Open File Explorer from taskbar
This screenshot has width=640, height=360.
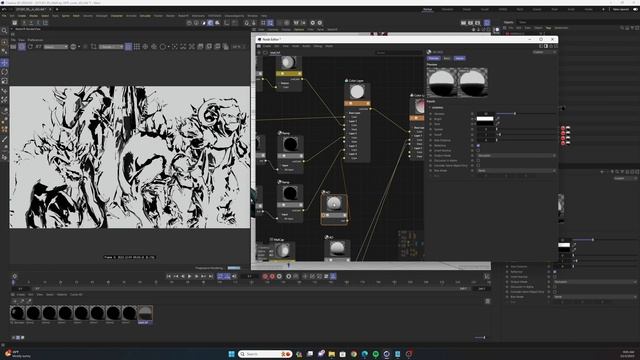(x=331, y=354)
